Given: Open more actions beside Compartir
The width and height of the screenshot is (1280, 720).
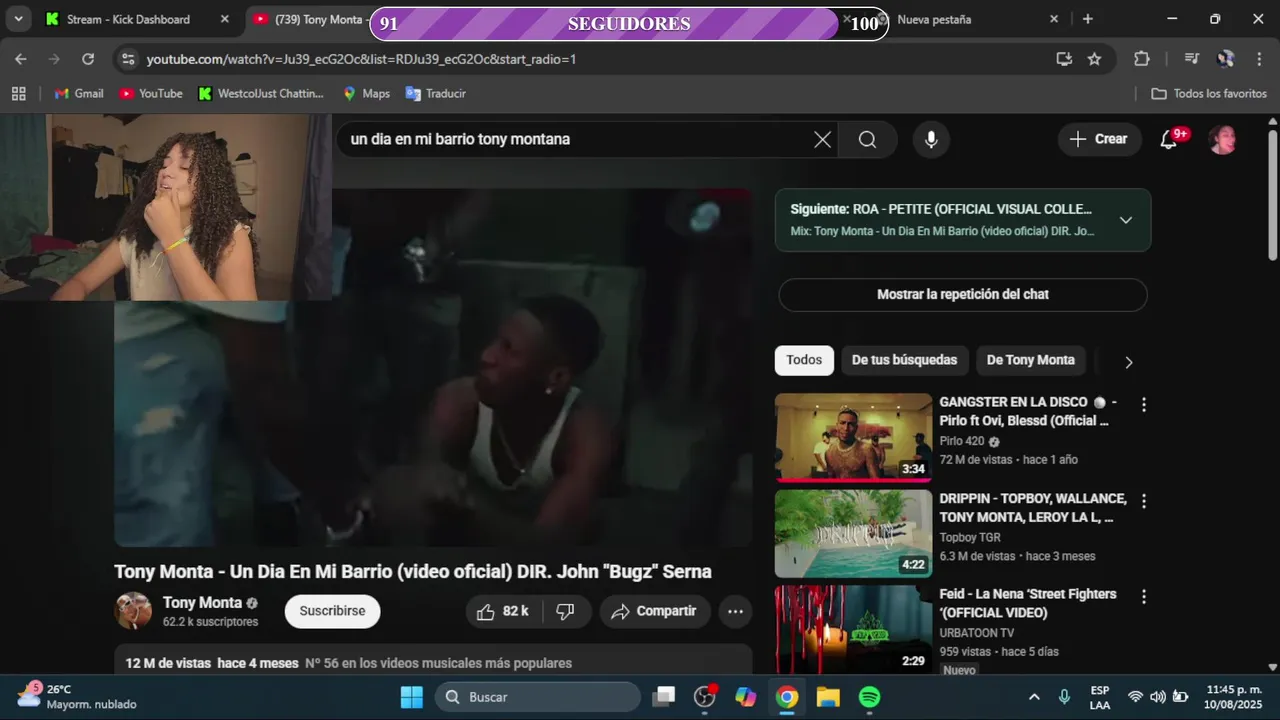Looking at the screenshot, I should (735, 611).
